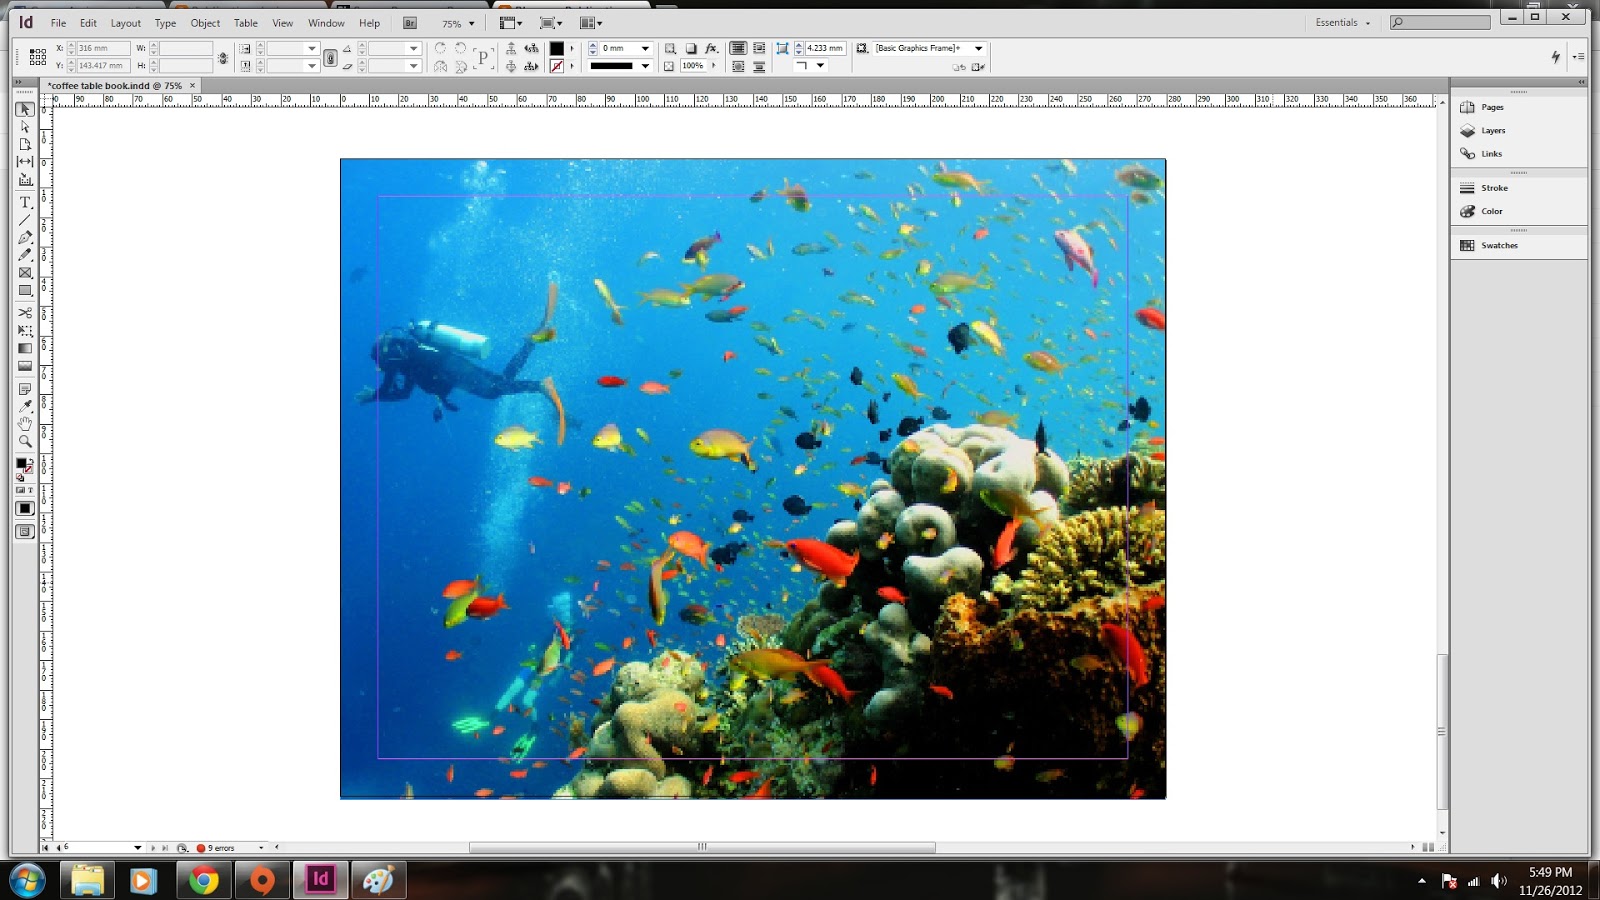Expand the corner shape dropdown
Screen dimensions: 1600x900
point(820,66)
